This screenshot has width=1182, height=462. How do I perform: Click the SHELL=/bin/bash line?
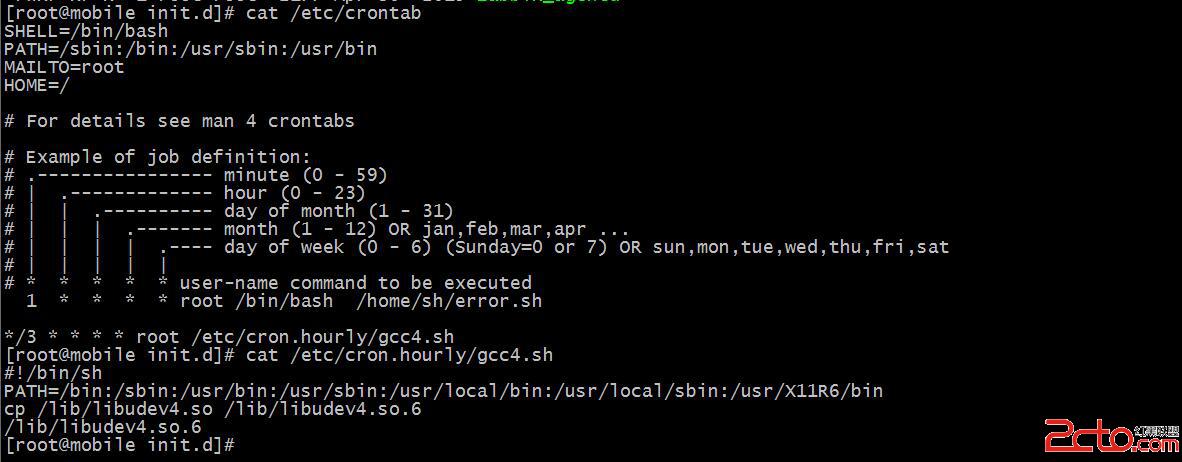click(86, 32)
